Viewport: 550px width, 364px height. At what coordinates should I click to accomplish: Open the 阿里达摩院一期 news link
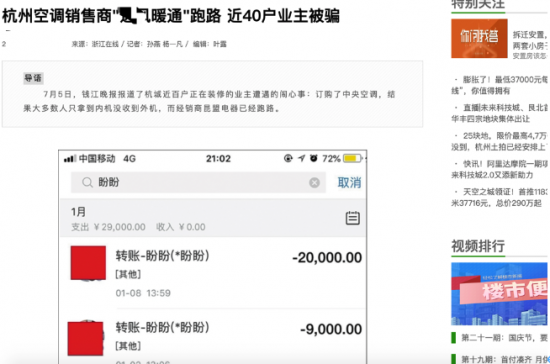(499, 169)
